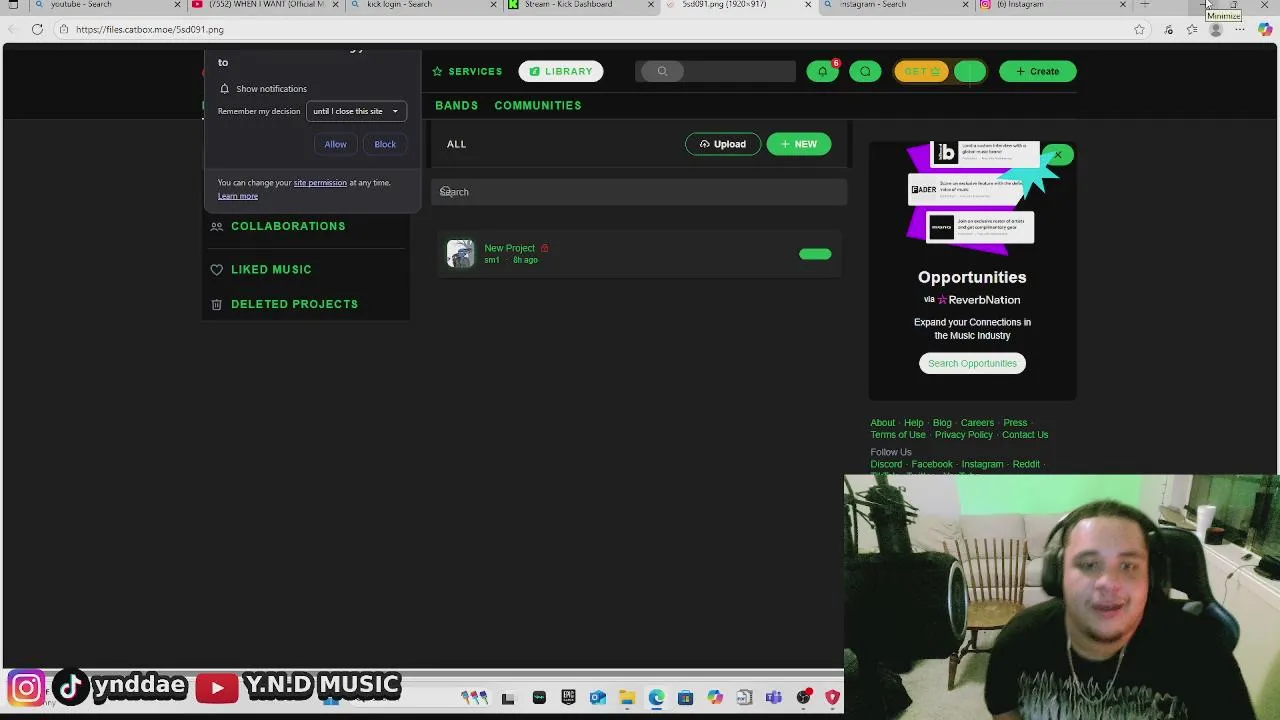Open the chat bubble icon in header
The image size is (1280, 720).
[865, 71]
